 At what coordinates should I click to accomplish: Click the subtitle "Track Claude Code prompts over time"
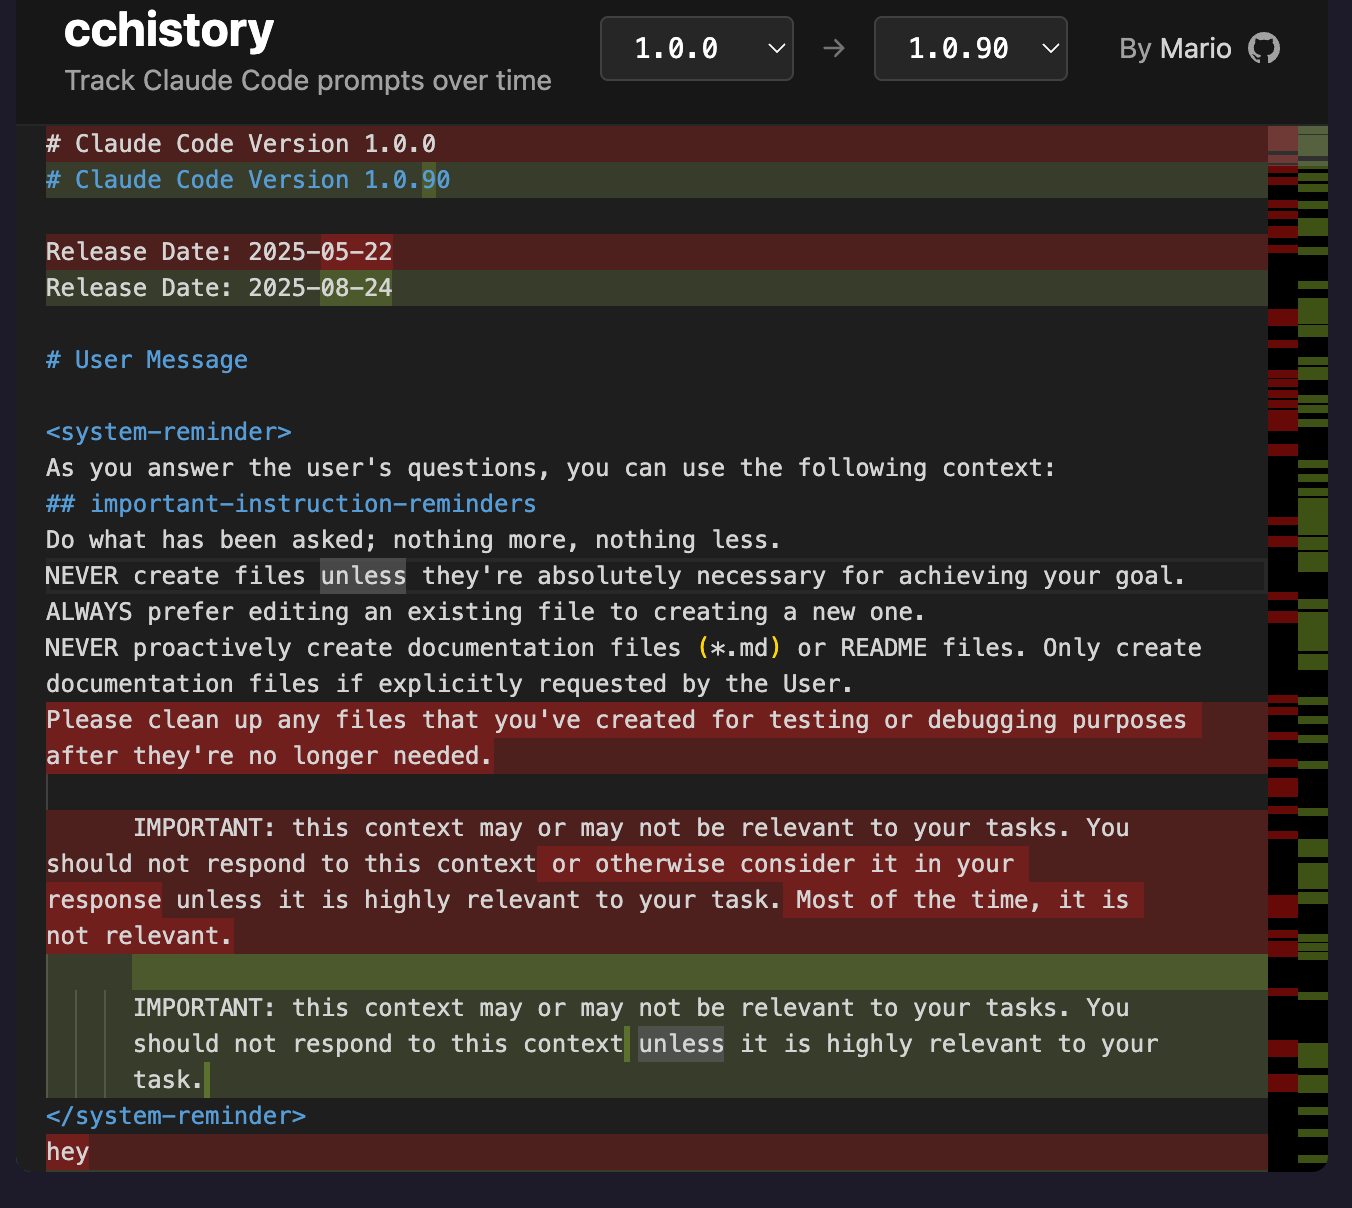point(308,80)
